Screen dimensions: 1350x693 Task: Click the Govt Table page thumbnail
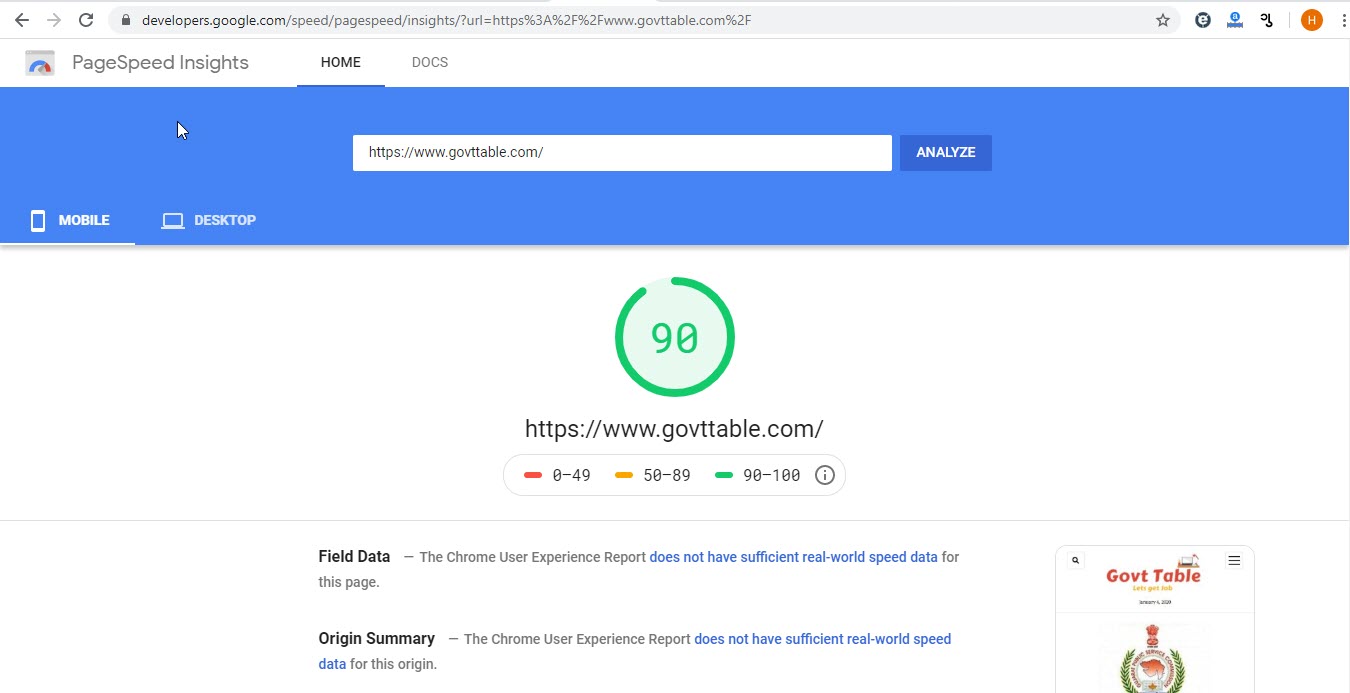(x=1154, y=620)
